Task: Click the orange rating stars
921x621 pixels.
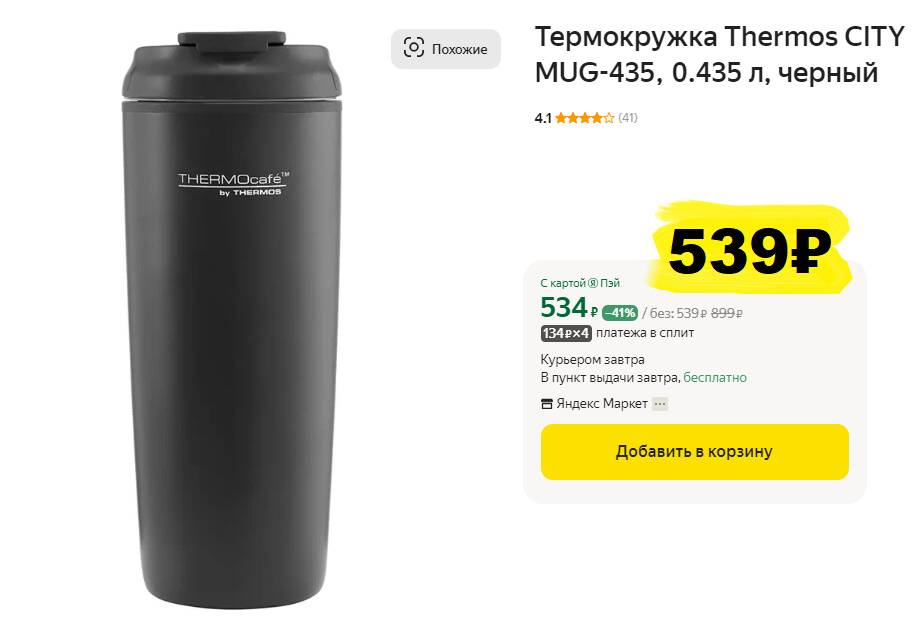Action: 584,118
